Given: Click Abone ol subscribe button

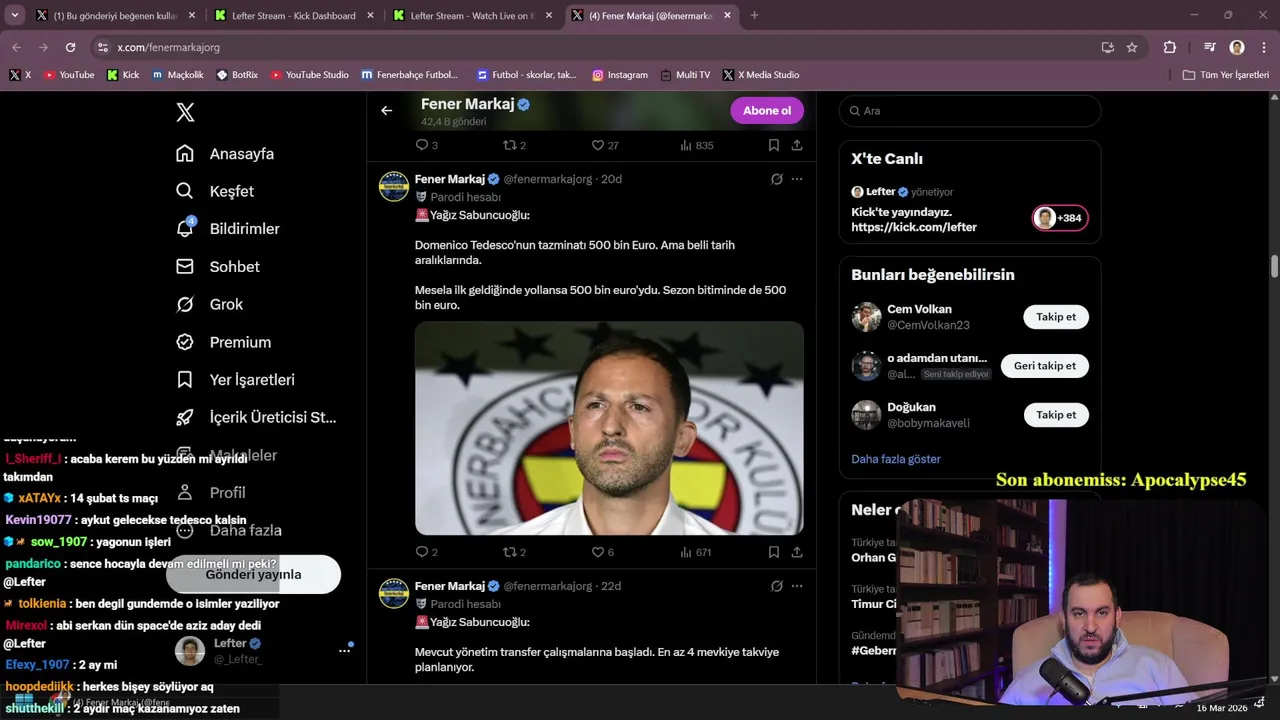Looking at the screenshot, I should point(767,111).
